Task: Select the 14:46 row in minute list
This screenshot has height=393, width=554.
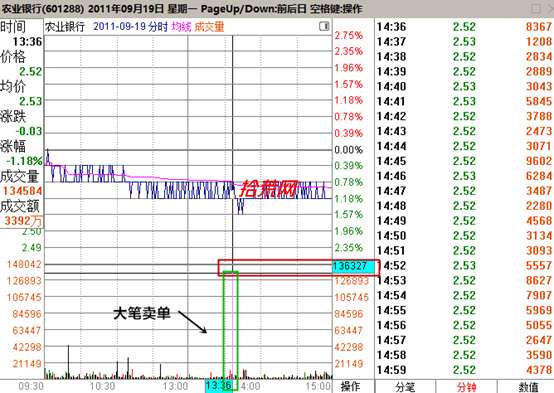Action: [x=464, y=176]
